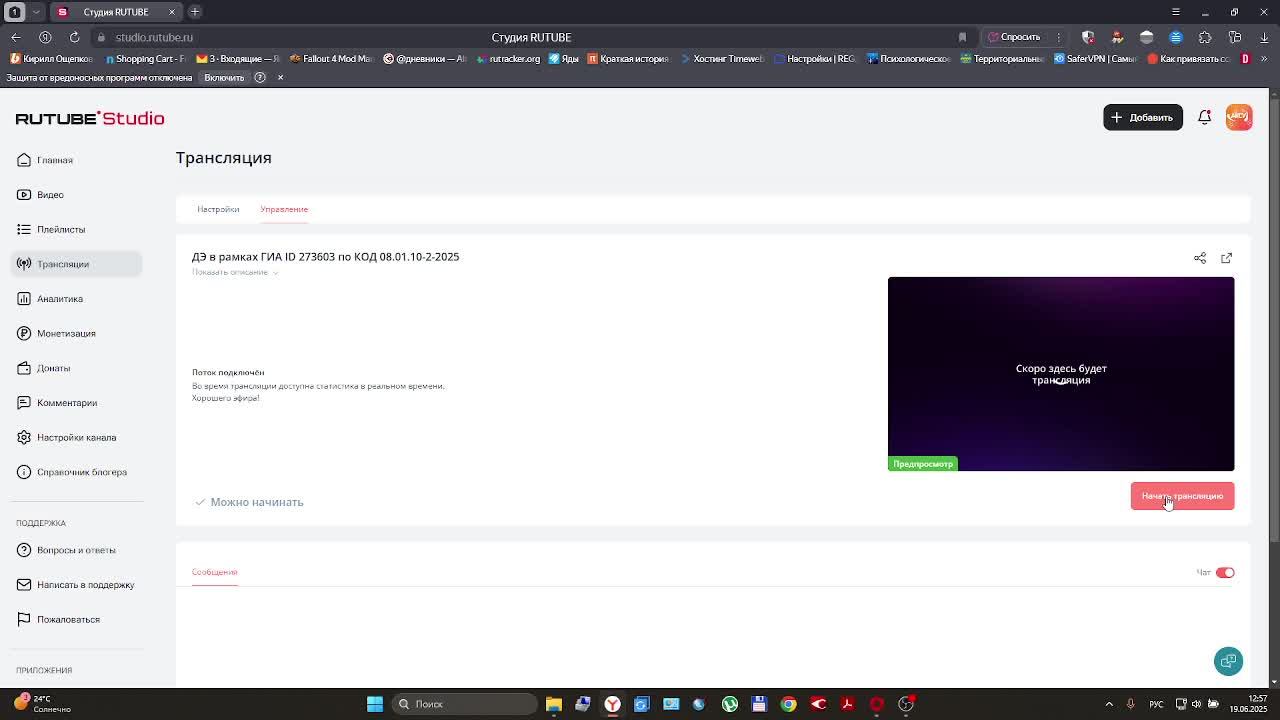
Task: Click the РУС language indicator
Action: coord(1156,704)
